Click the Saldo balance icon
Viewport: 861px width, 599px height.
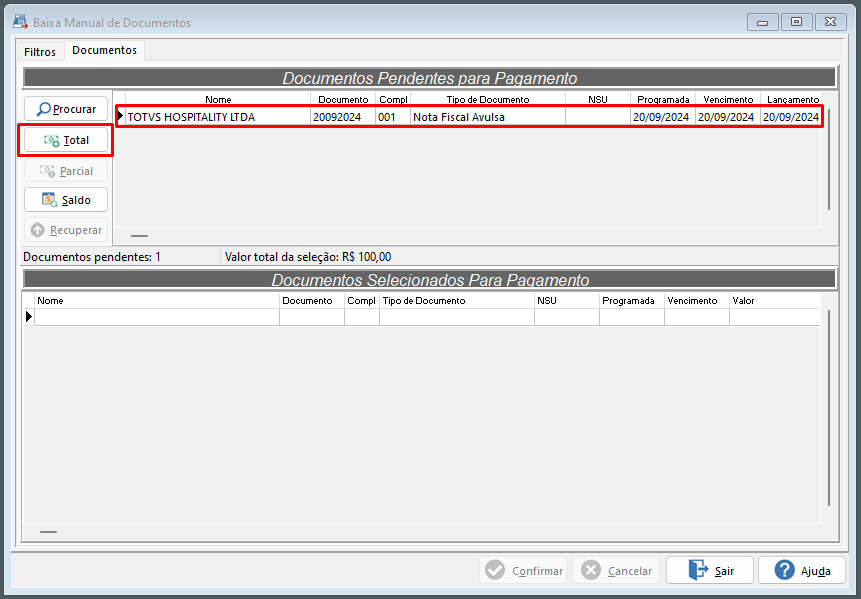(50, 200)
